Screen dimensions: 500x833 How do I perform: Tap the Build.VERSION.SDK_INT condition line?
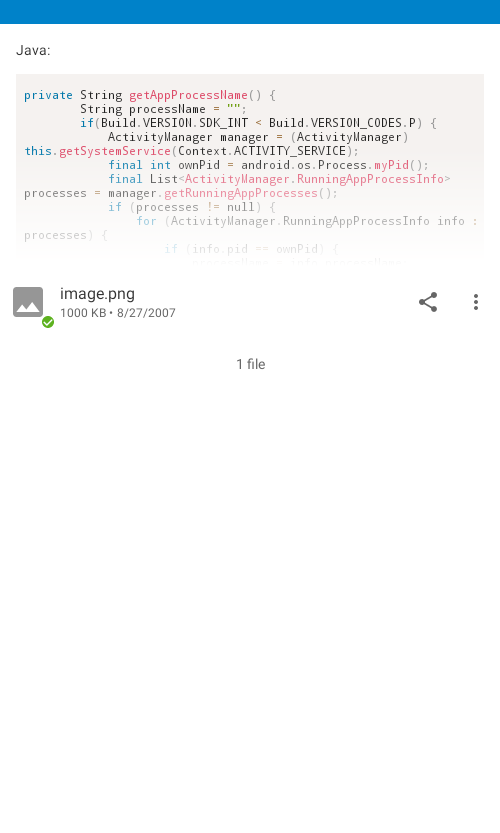point(258,123)
